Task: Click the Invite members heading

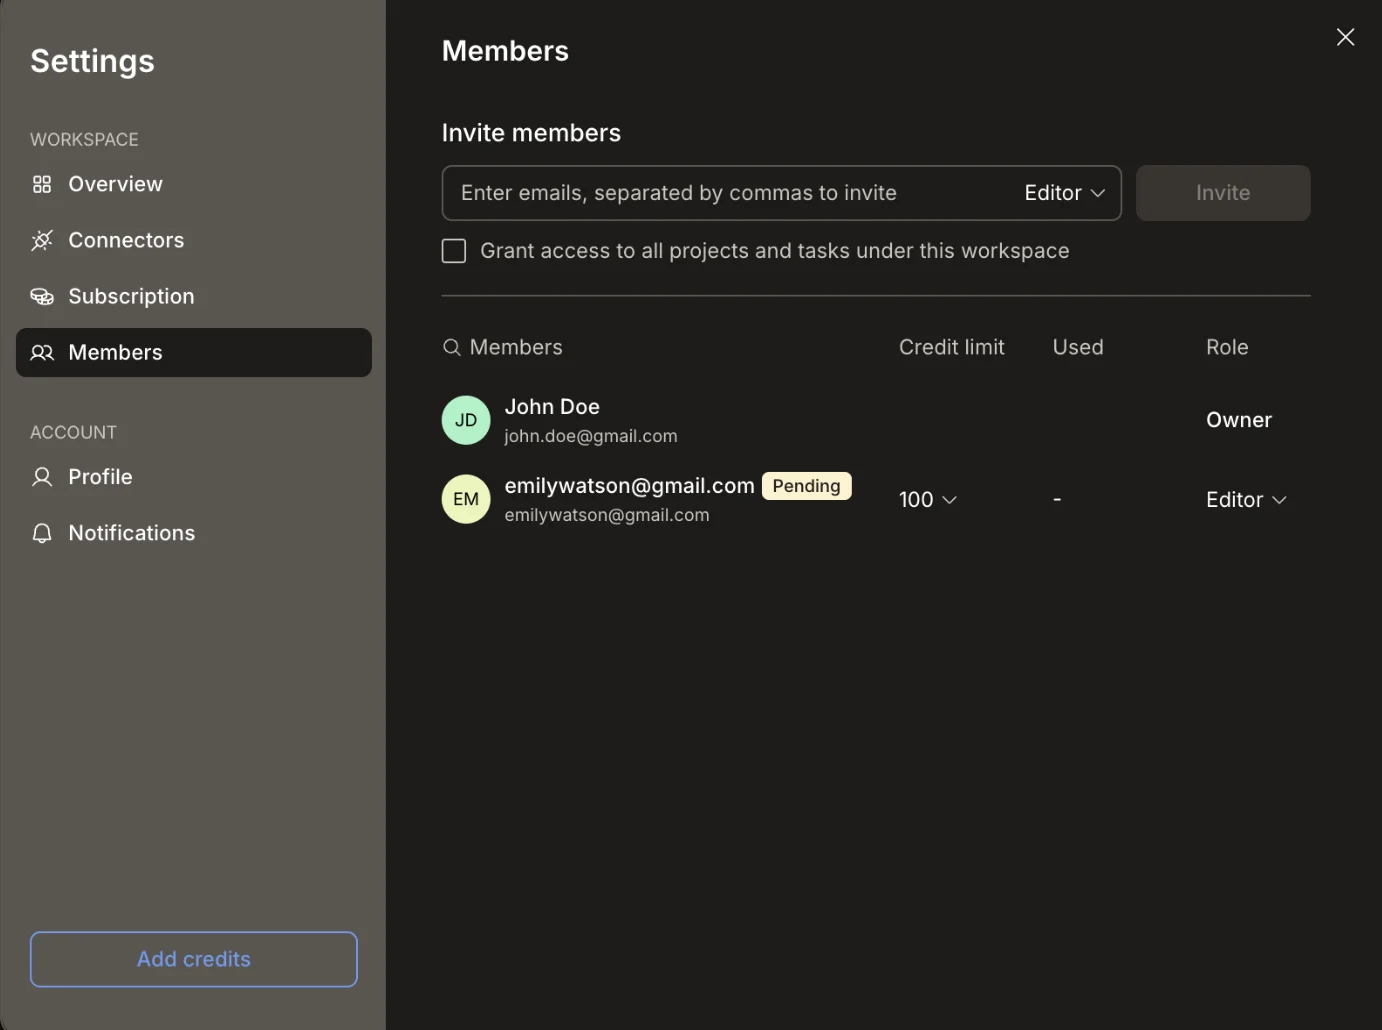Action: pos(531,133)
